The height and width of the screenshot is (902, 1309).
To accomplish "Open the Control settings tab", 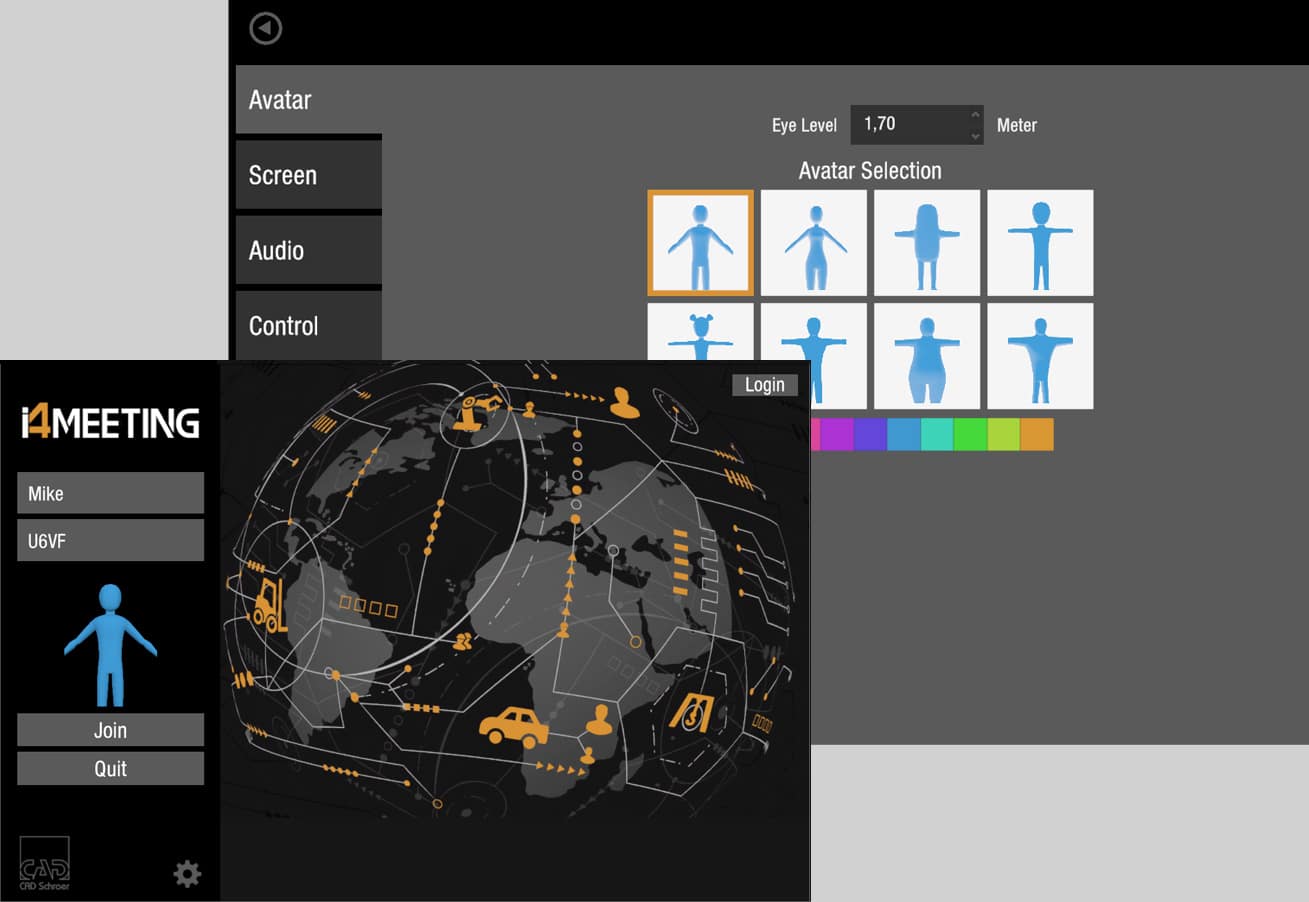I will click(308, 325).
